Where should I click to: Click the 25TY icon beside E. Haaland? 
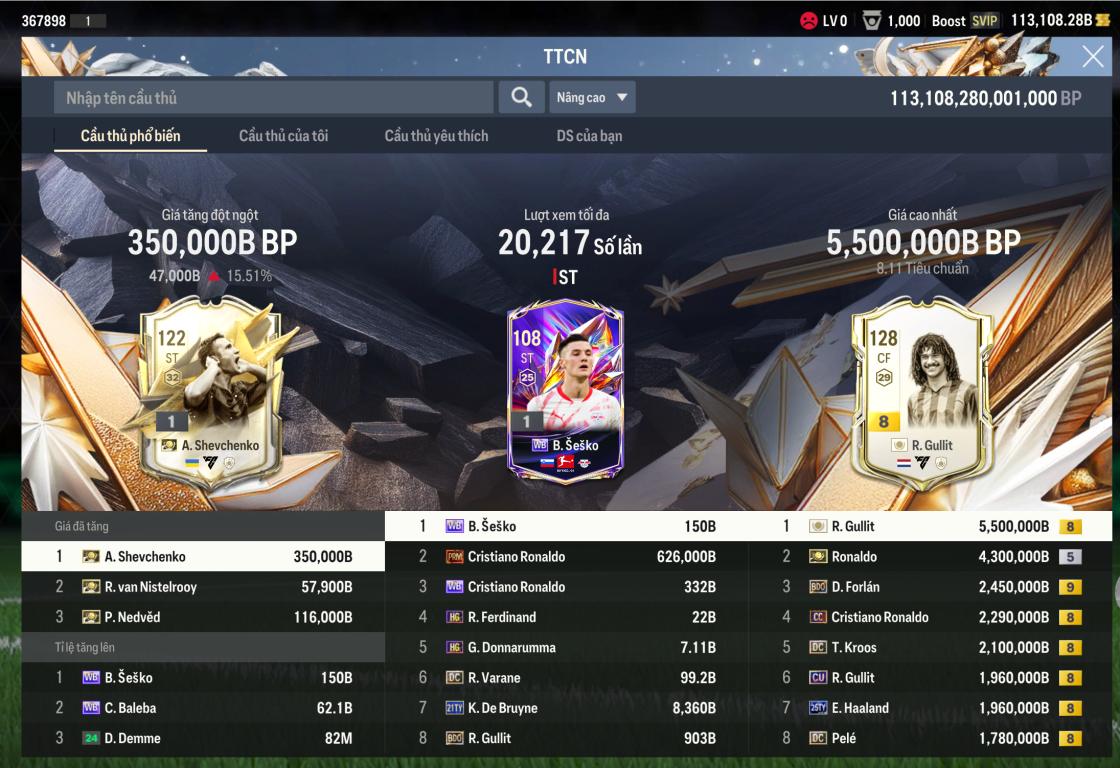(x=818, y=708)
